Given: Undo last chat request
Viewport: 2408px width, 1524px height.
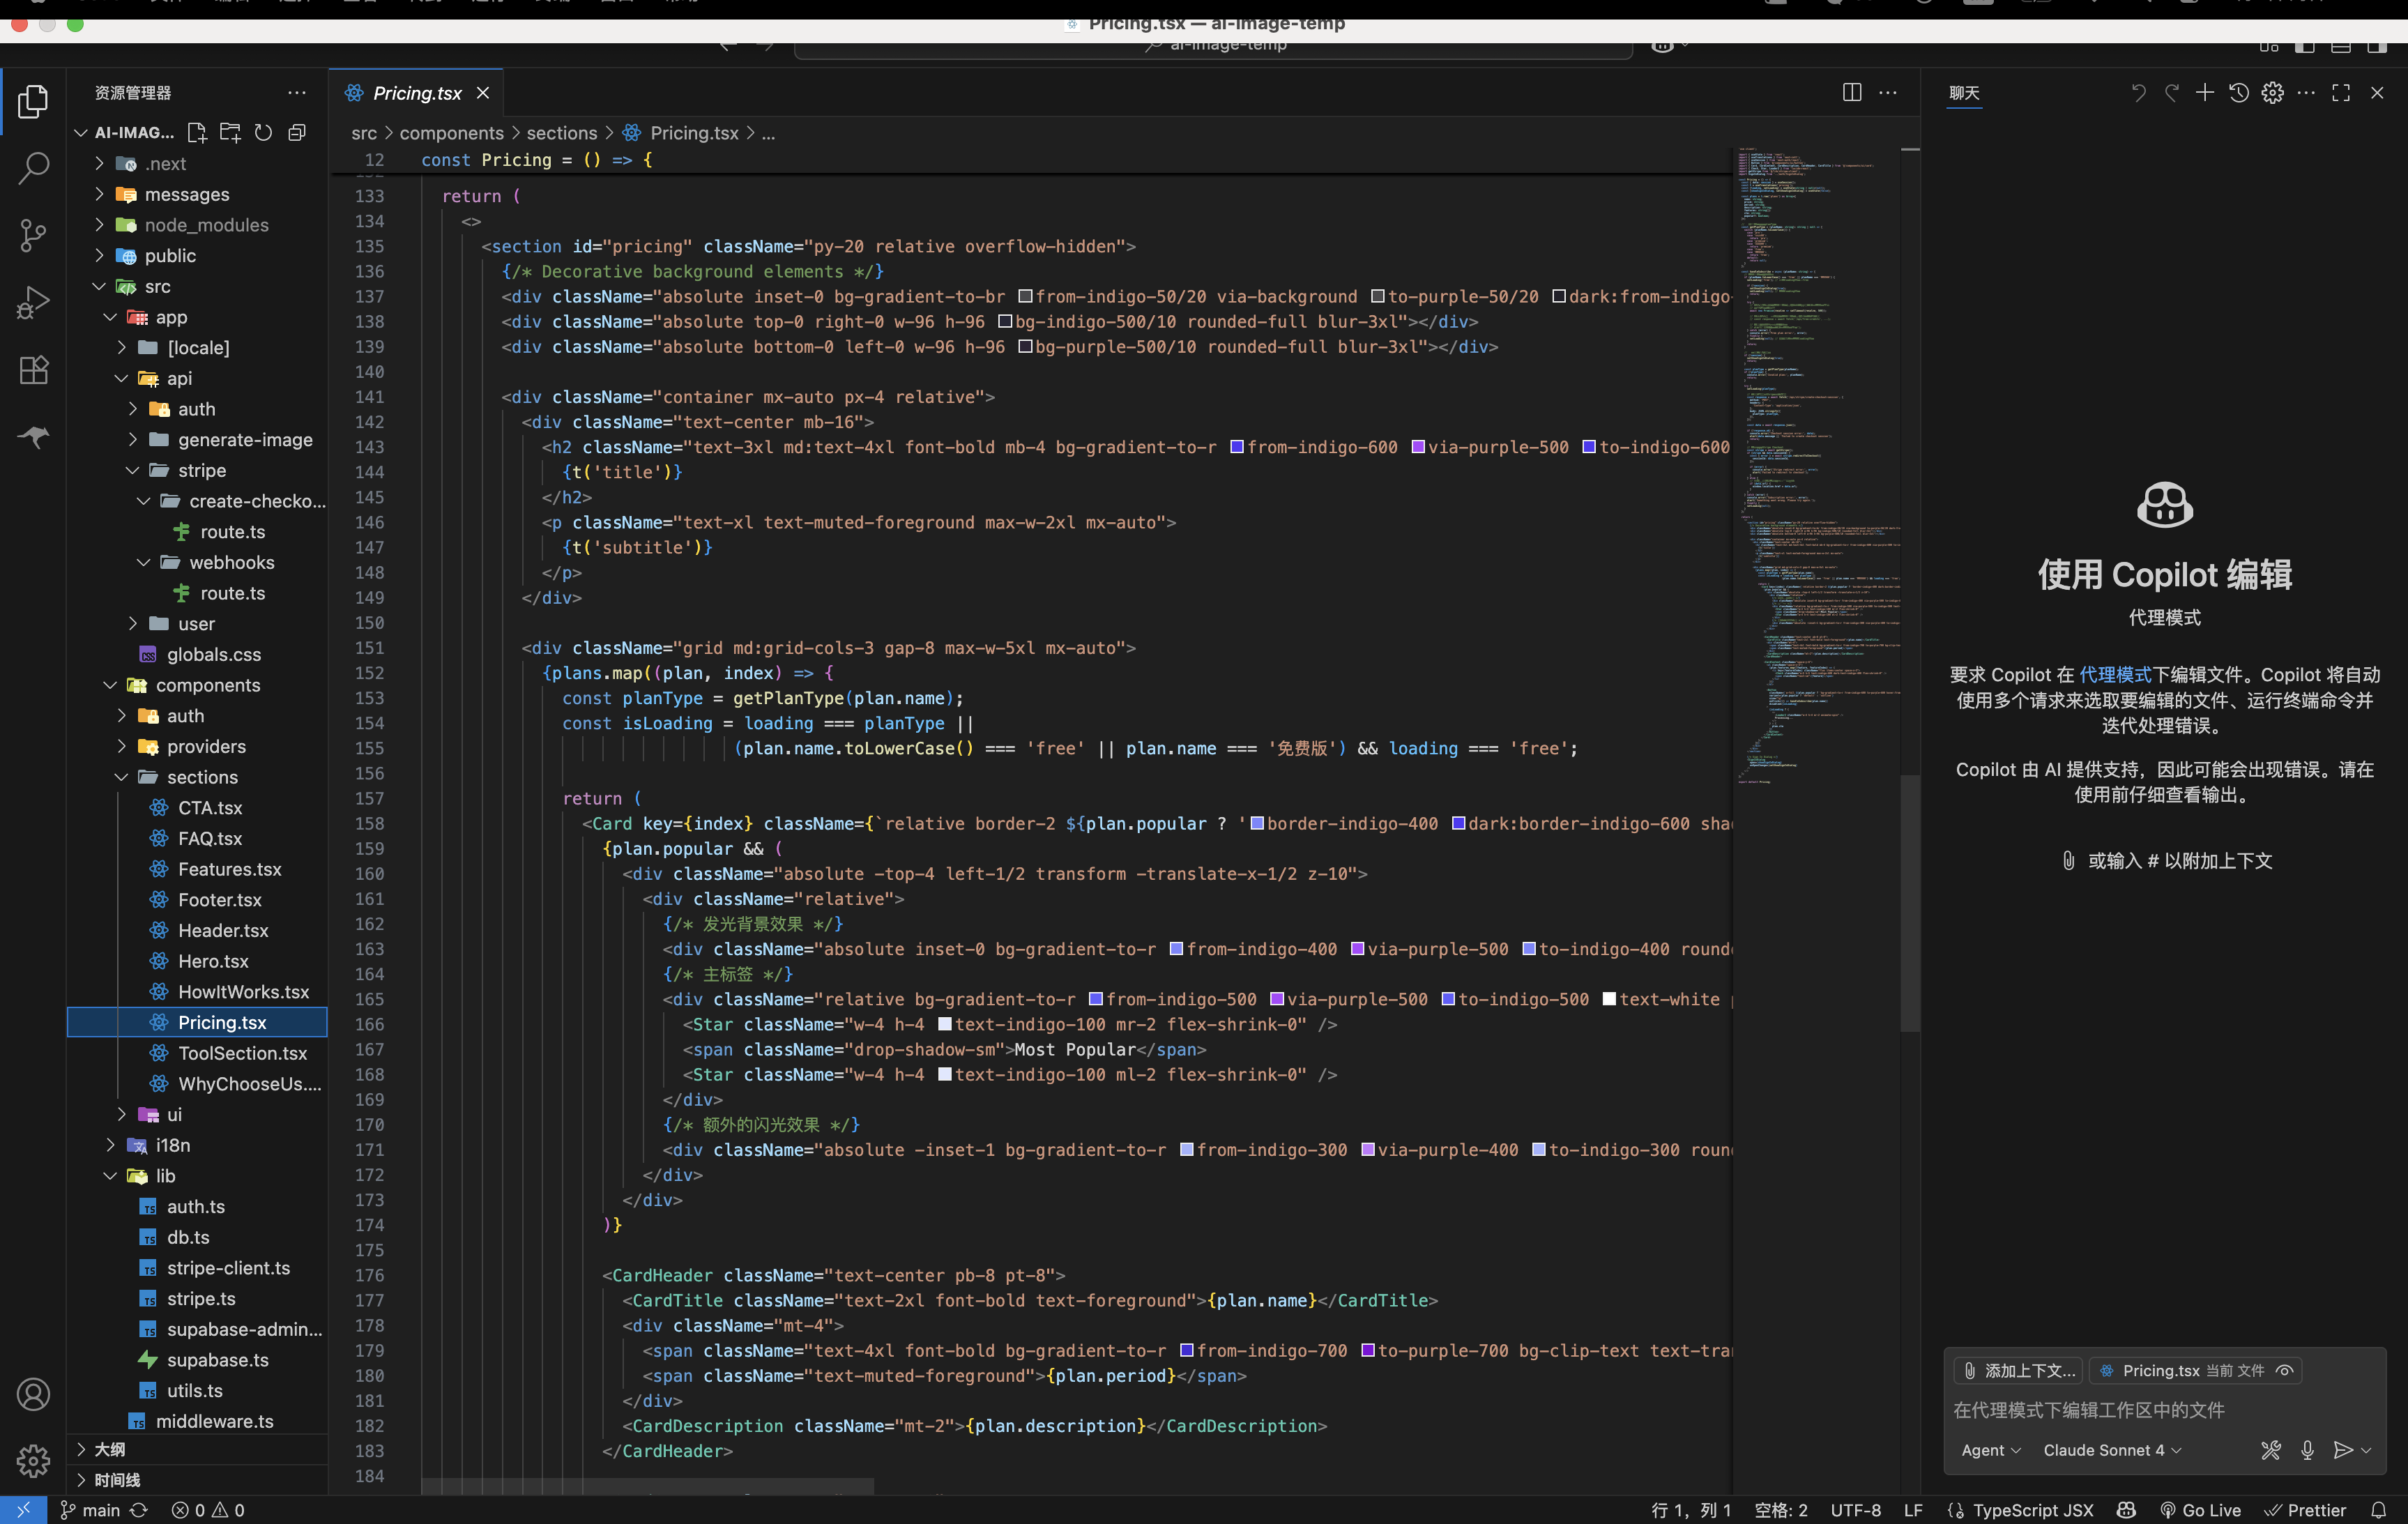Looking at the screenshot, I should tap(2138, 92).
